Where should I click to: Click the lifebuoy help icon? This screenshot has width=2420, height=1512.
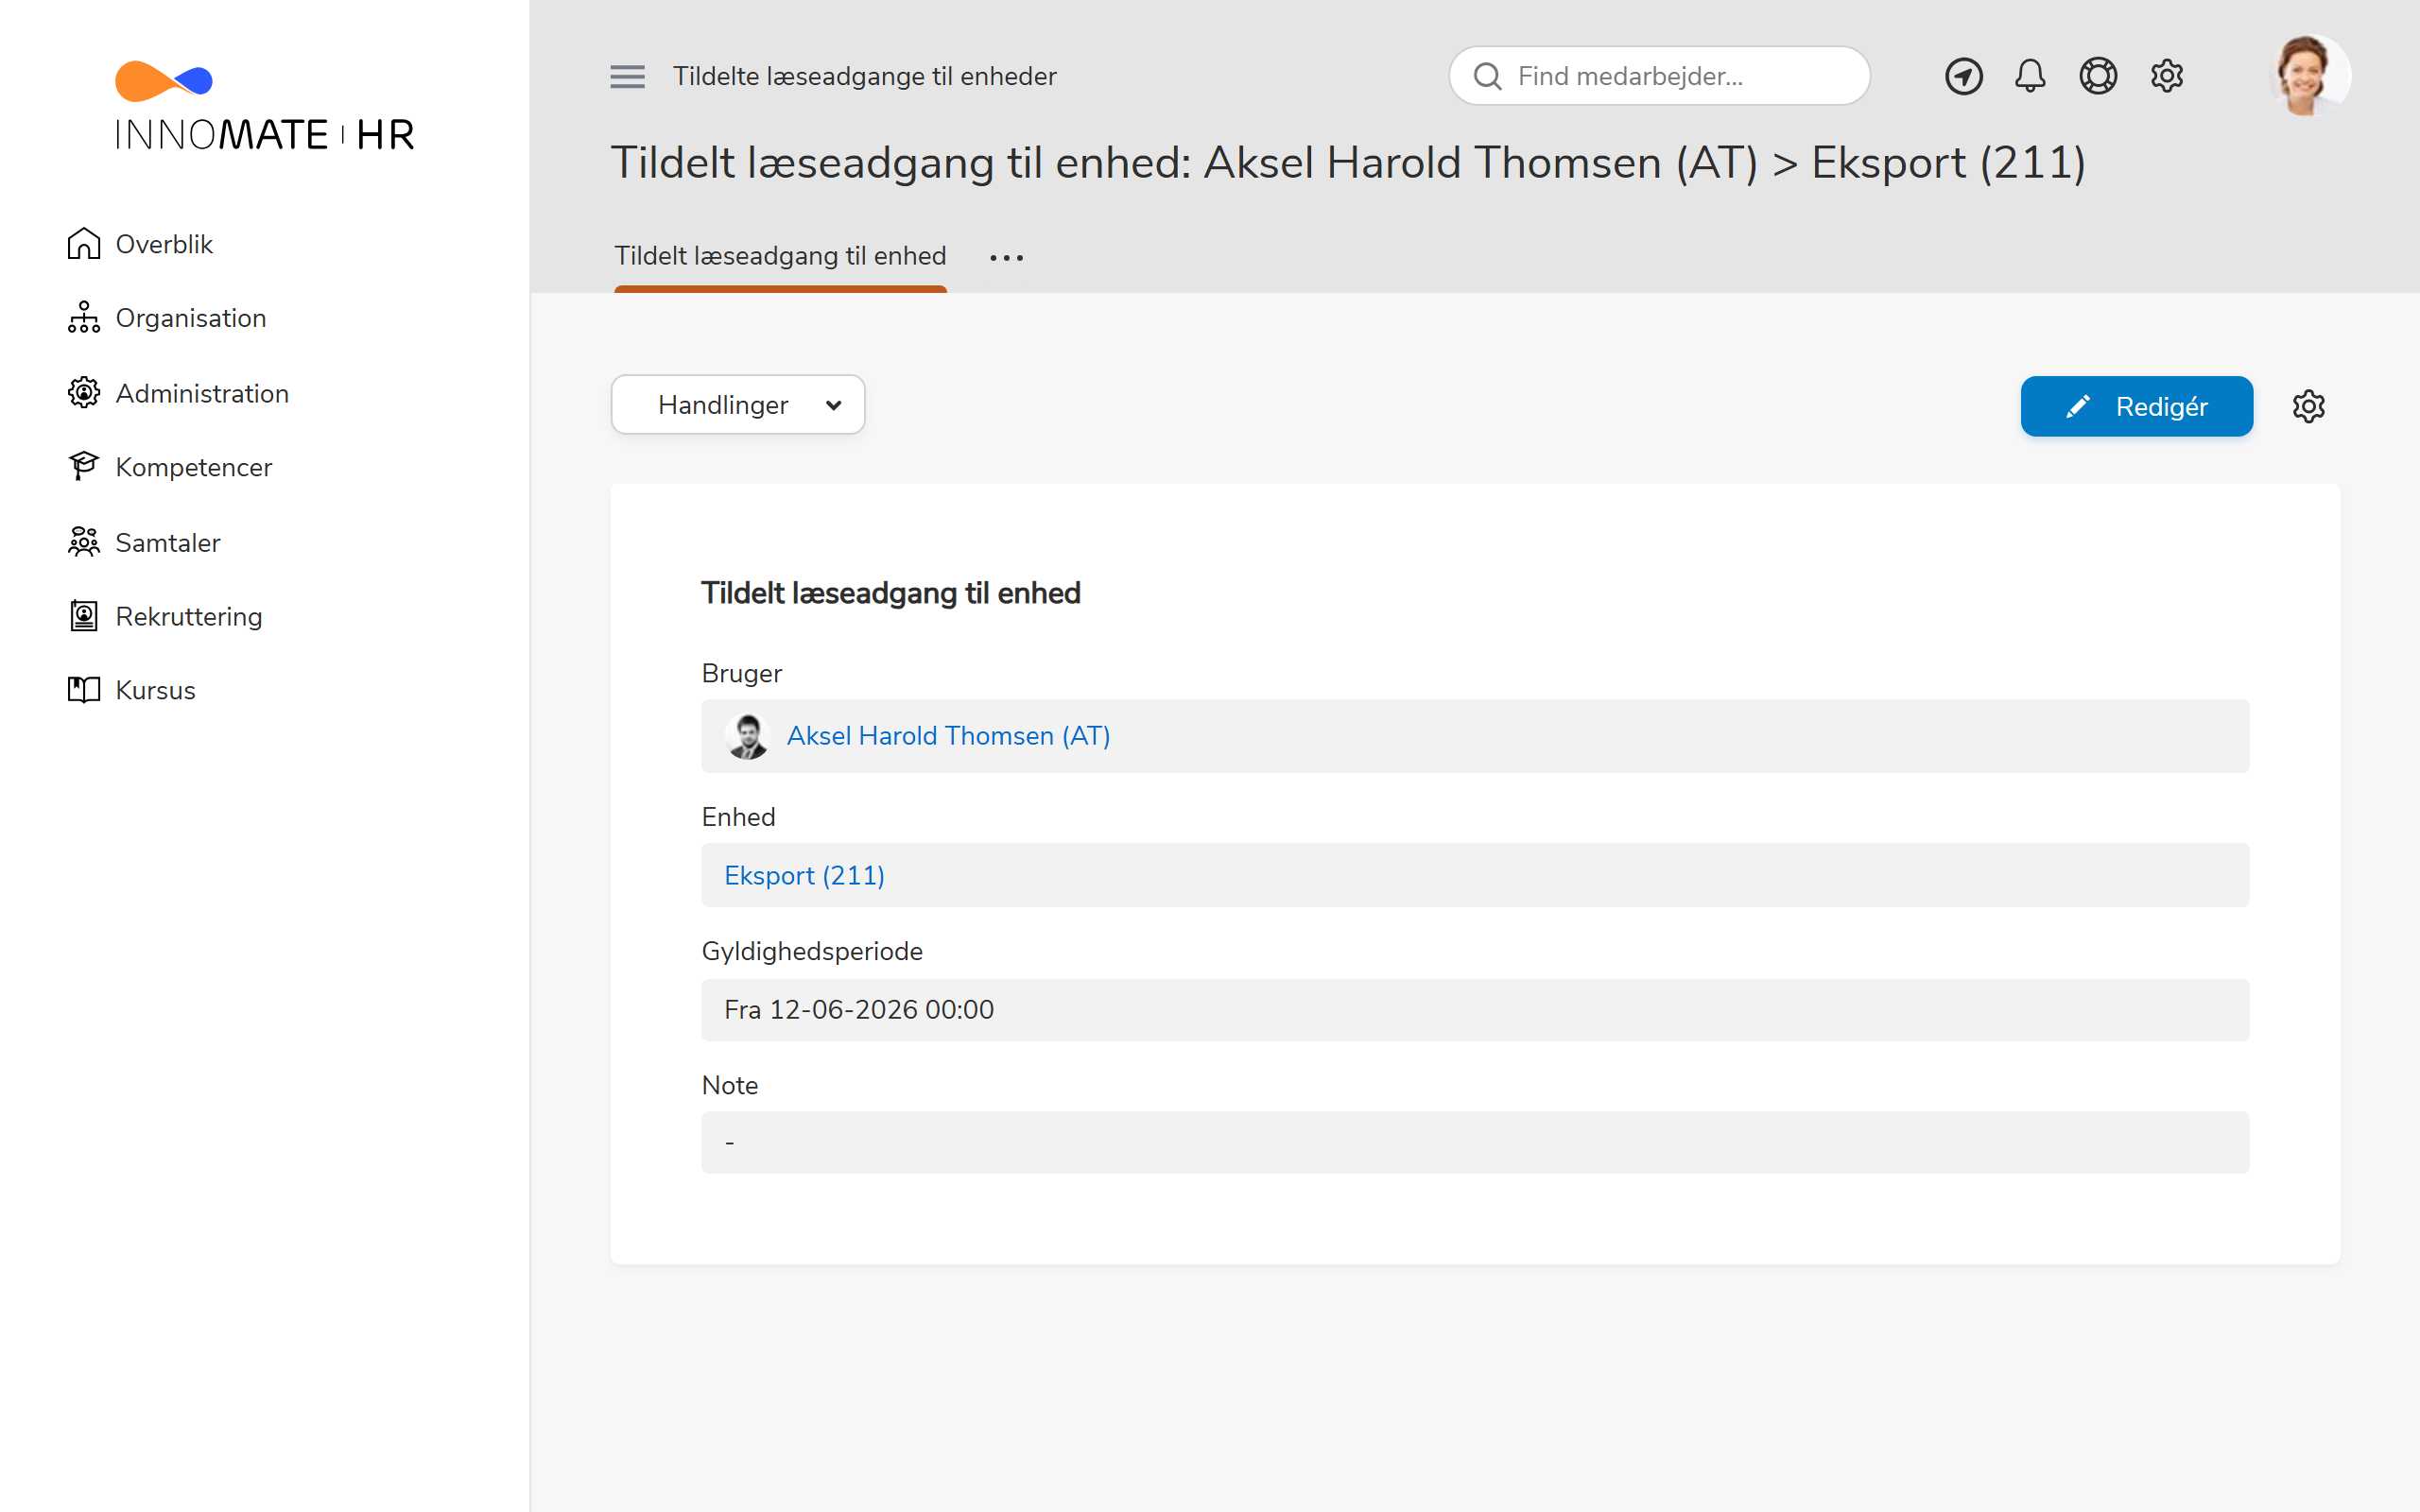coord(2098,76)
